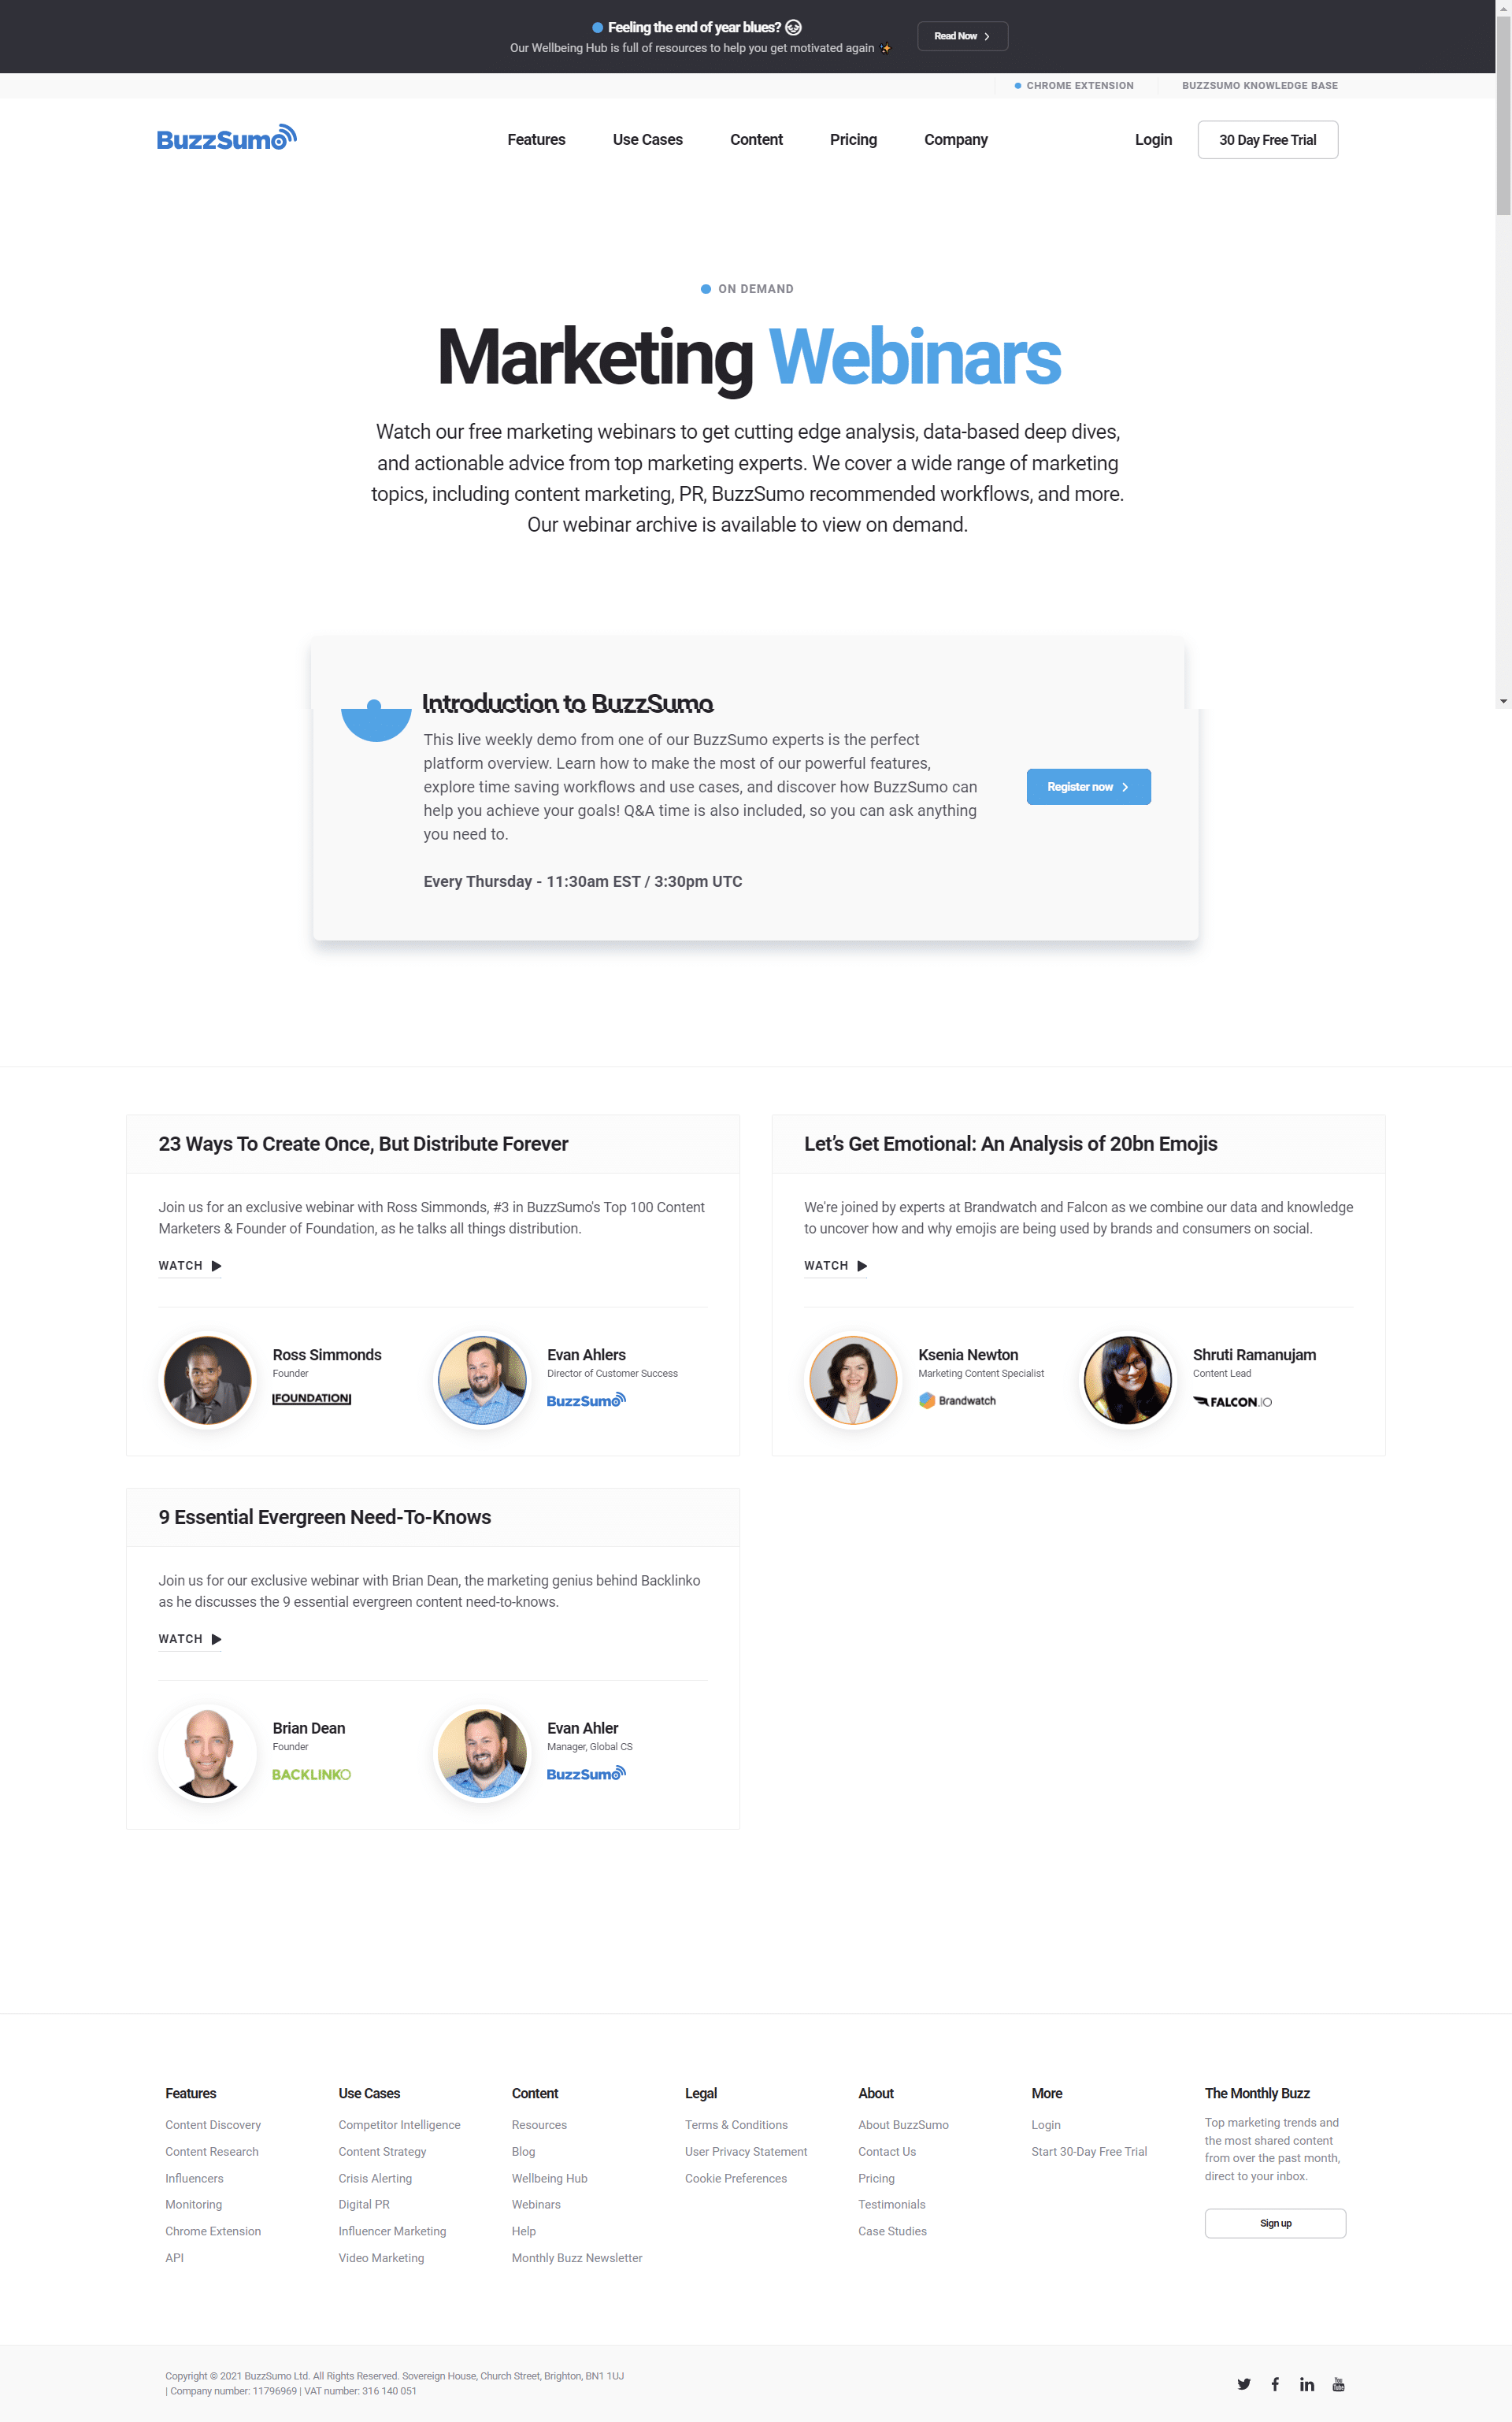
Task: Expand Company navigation menu dropdown
Action: point(954,139)
